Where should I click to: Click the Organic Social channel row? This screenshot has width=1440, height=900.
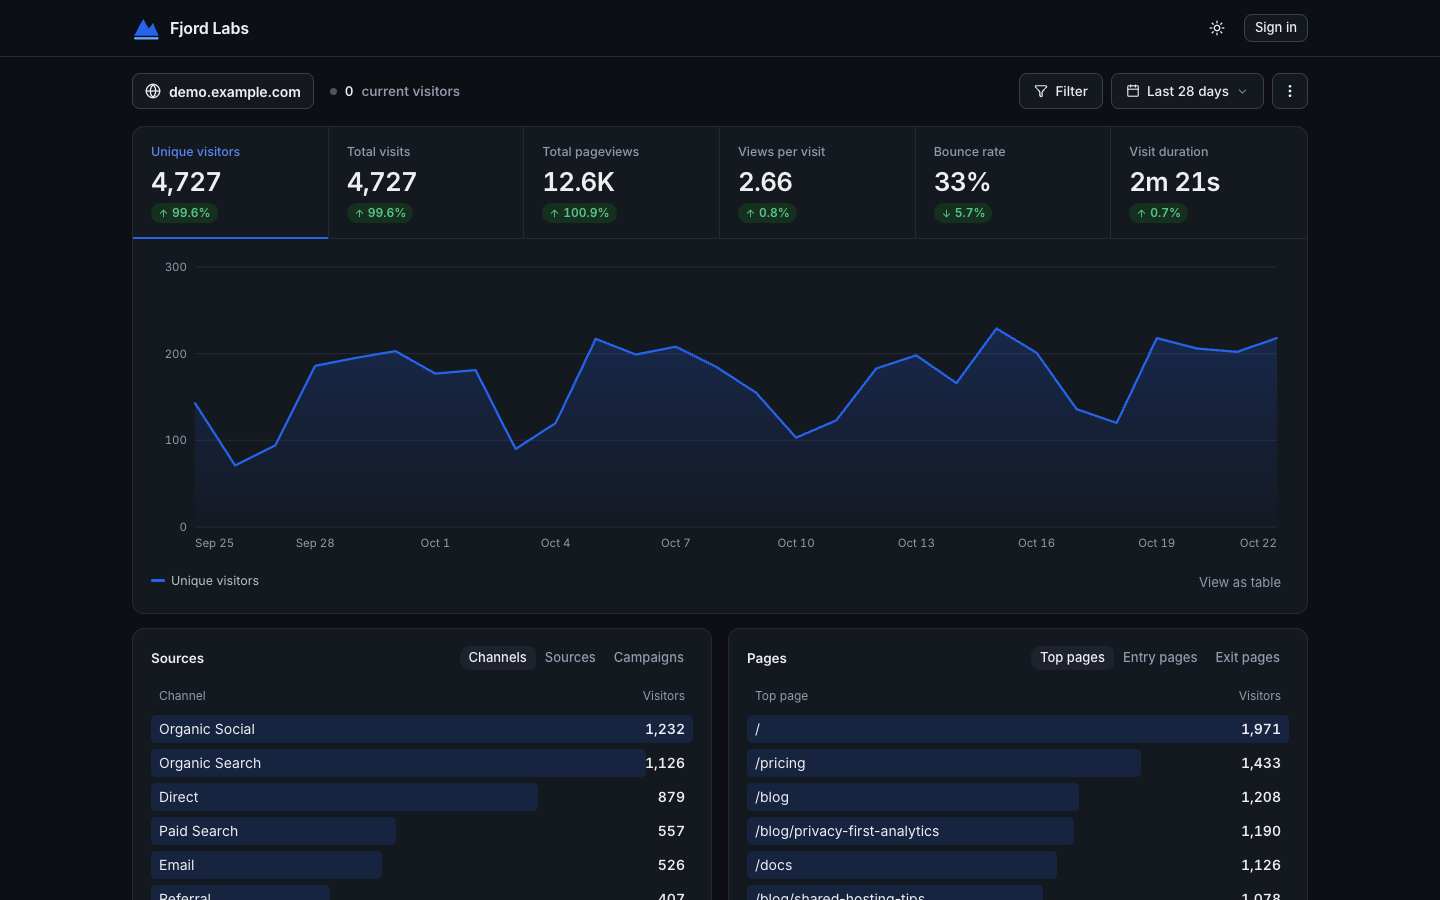coord(422,729)
